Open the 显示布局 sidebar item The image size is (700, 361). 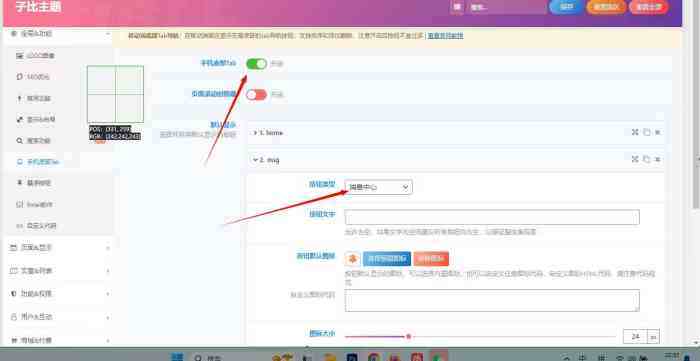(x=36, y=119)
